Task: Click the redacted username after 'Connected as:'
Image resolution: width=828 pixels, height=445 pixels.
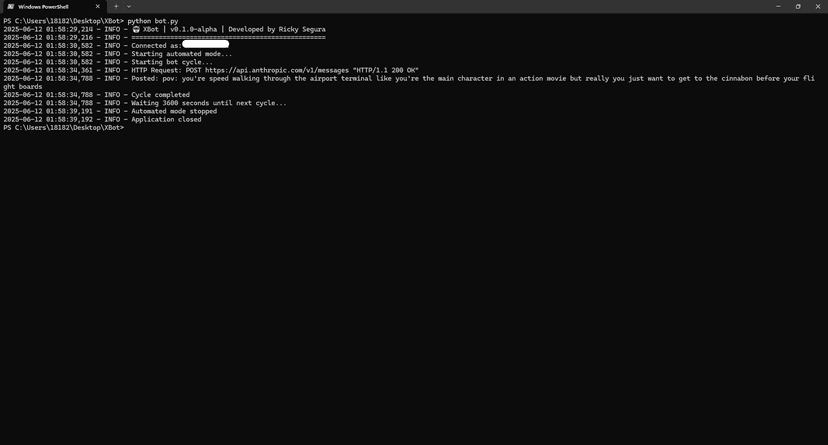Action: [205, 44]
